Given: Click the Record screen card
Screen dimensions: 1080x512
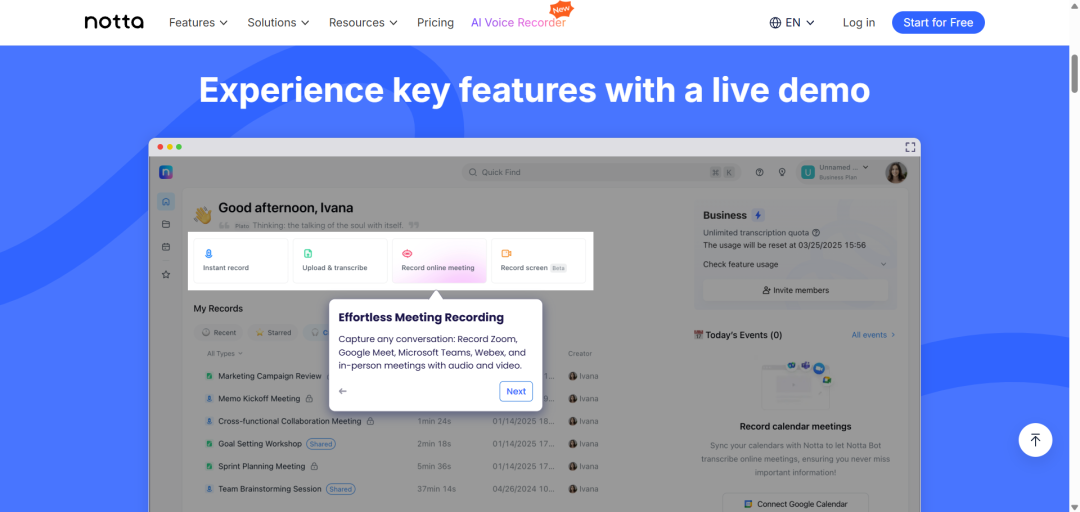Looking at the screenshot, I should tap(539, 260).
